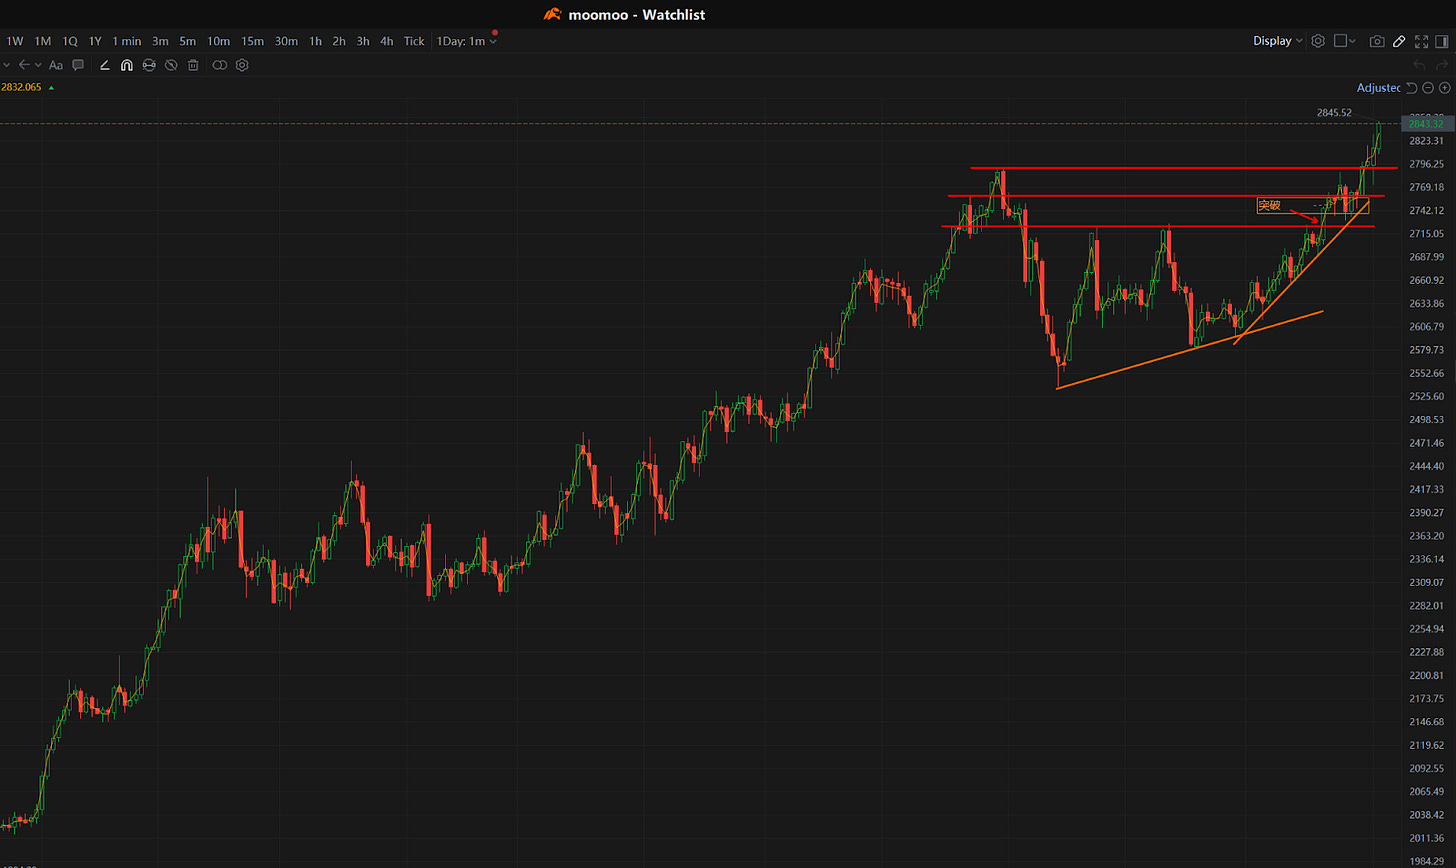Click the lock drawings icon
The width and height of the screenshot is (1456, 868).
tap(149, 65)
